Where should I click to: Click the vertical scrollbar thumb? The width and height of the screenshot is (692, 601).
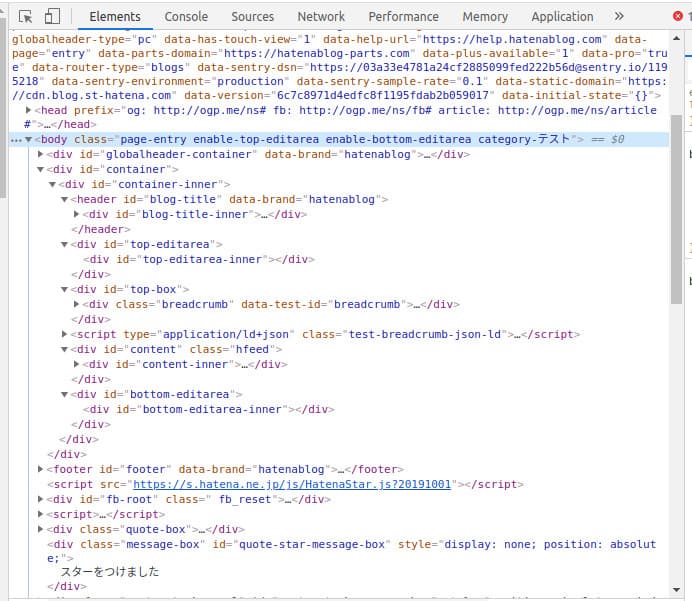point(676,209)
